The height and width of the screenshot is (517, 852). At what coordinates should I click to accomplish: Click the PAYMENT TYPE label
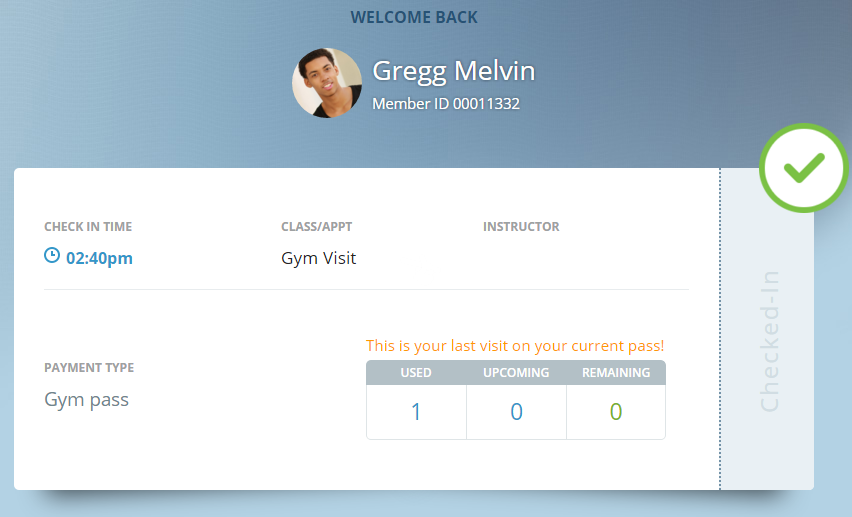coord(89,367)
